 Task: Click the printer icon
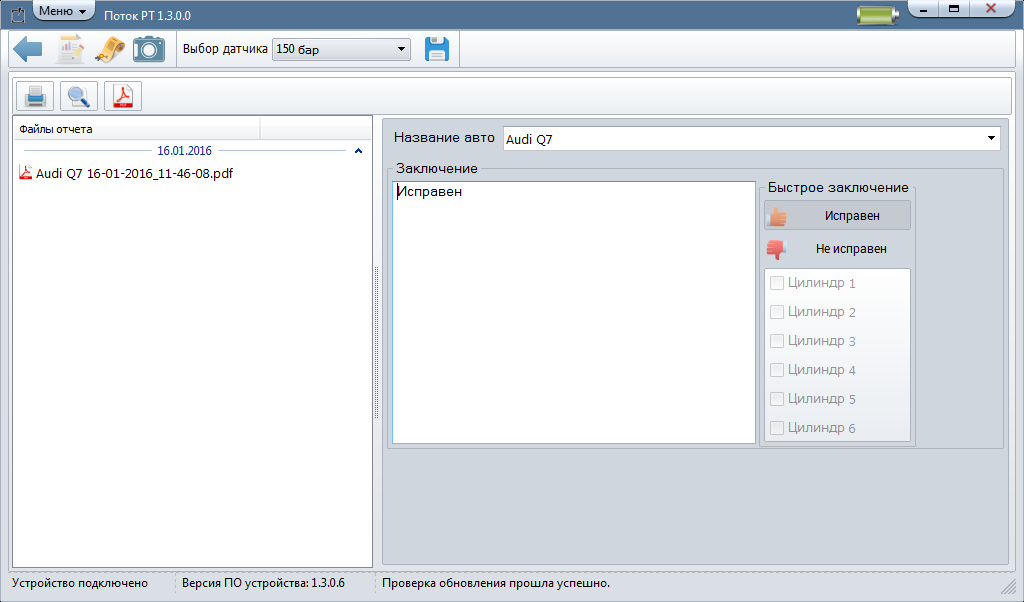tap(35, 96)
